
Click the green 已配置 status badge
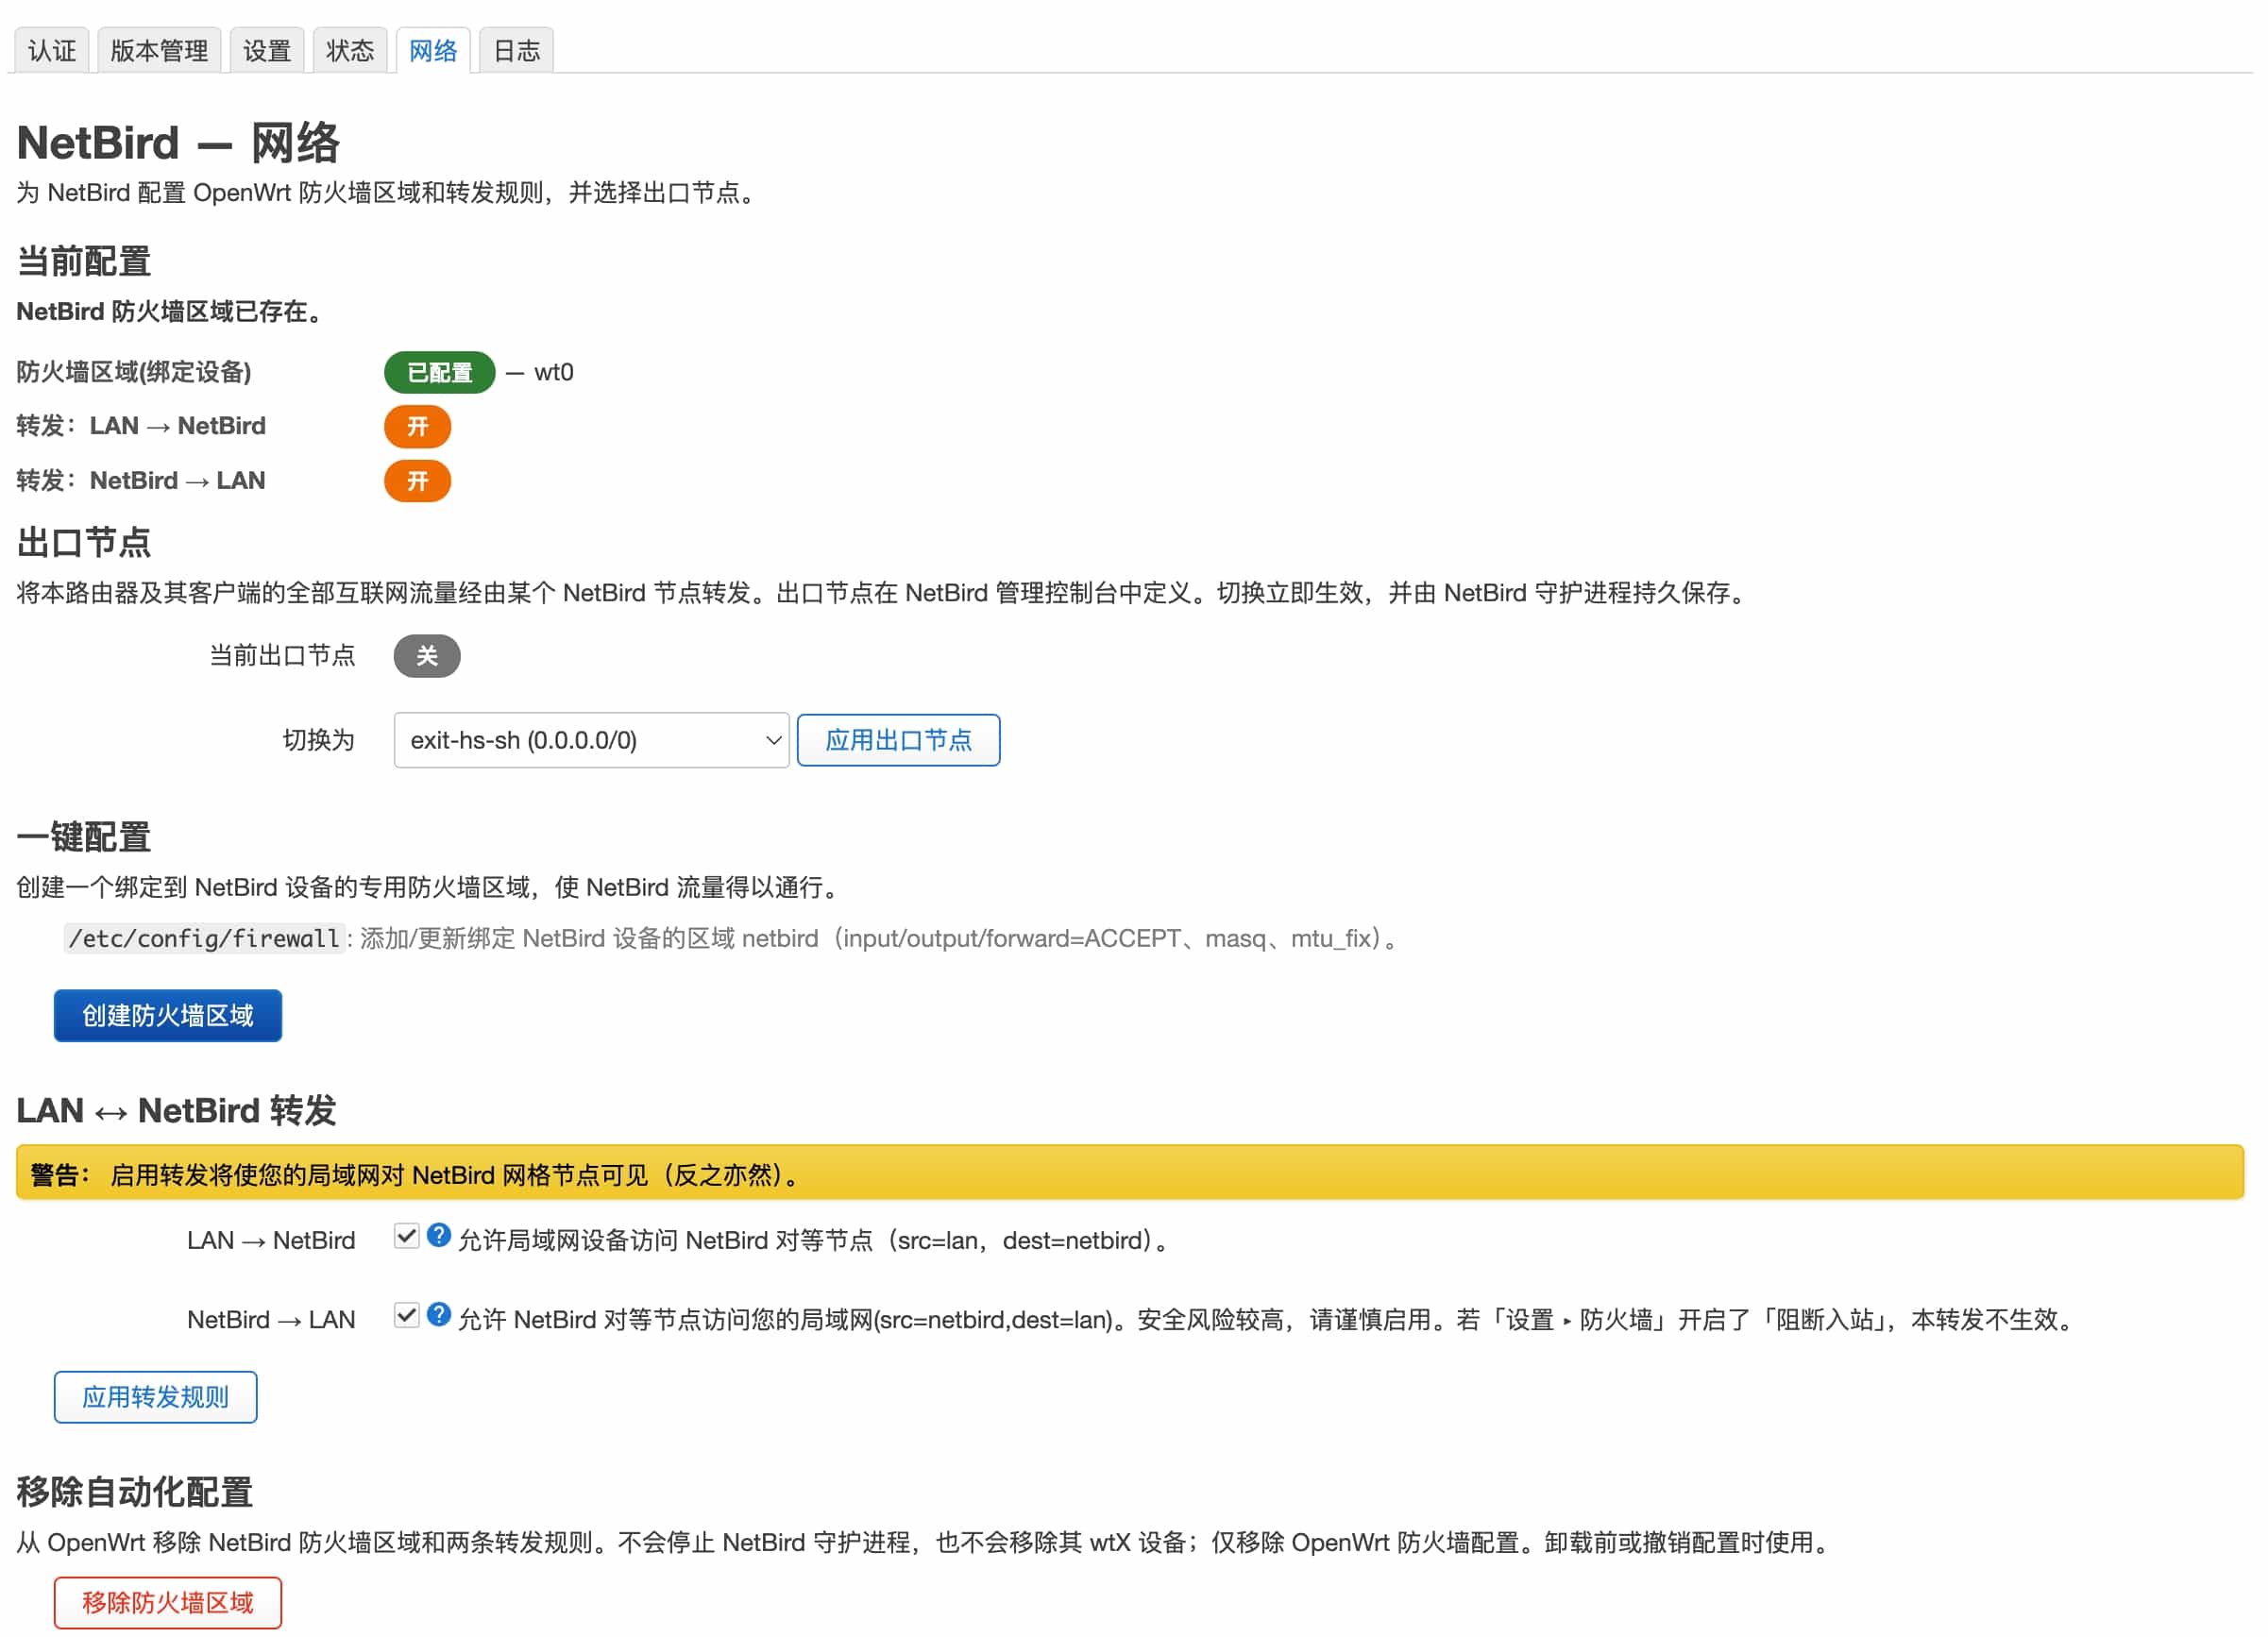[440, 372]
